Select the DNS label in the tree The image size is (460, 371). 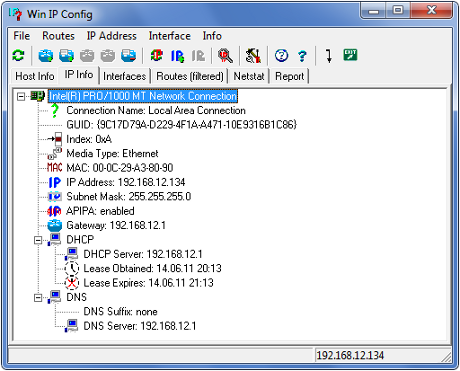pyautogui.click(x=76, y=297)
